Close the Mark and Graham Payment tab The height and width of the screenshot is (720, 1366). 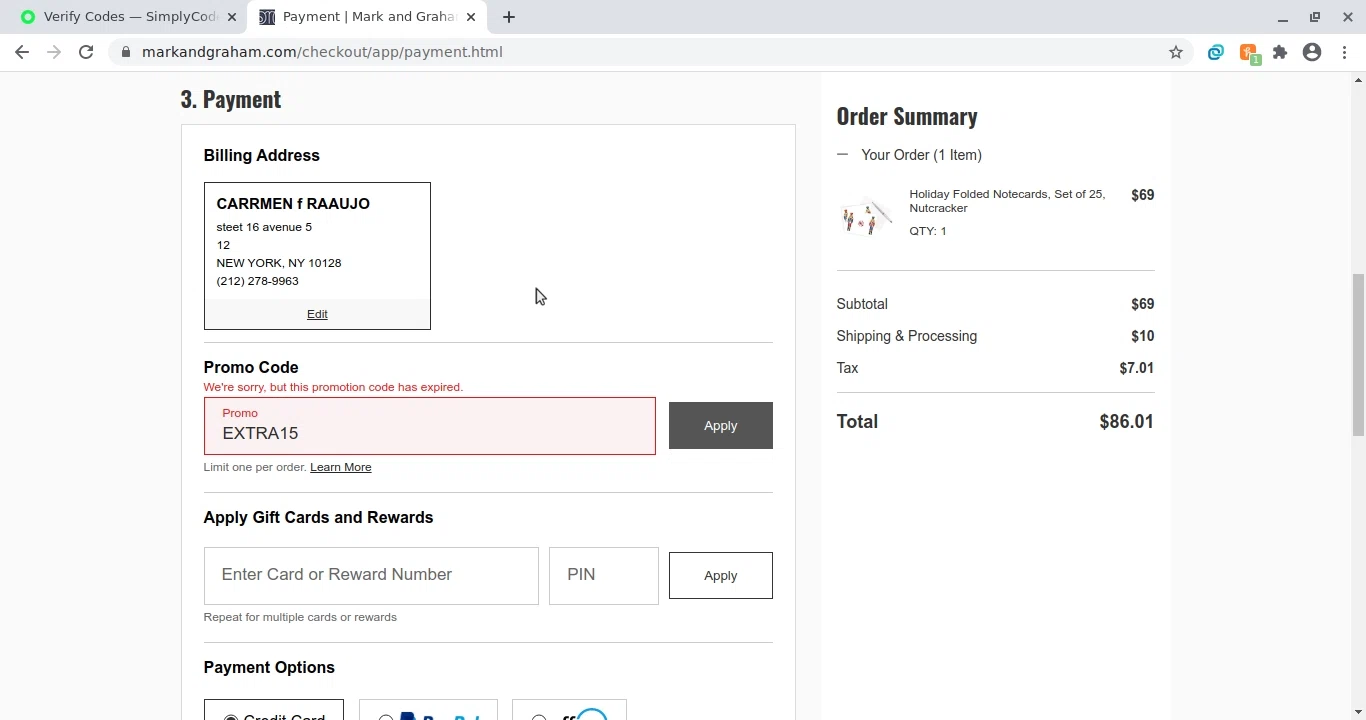point(471,17)
